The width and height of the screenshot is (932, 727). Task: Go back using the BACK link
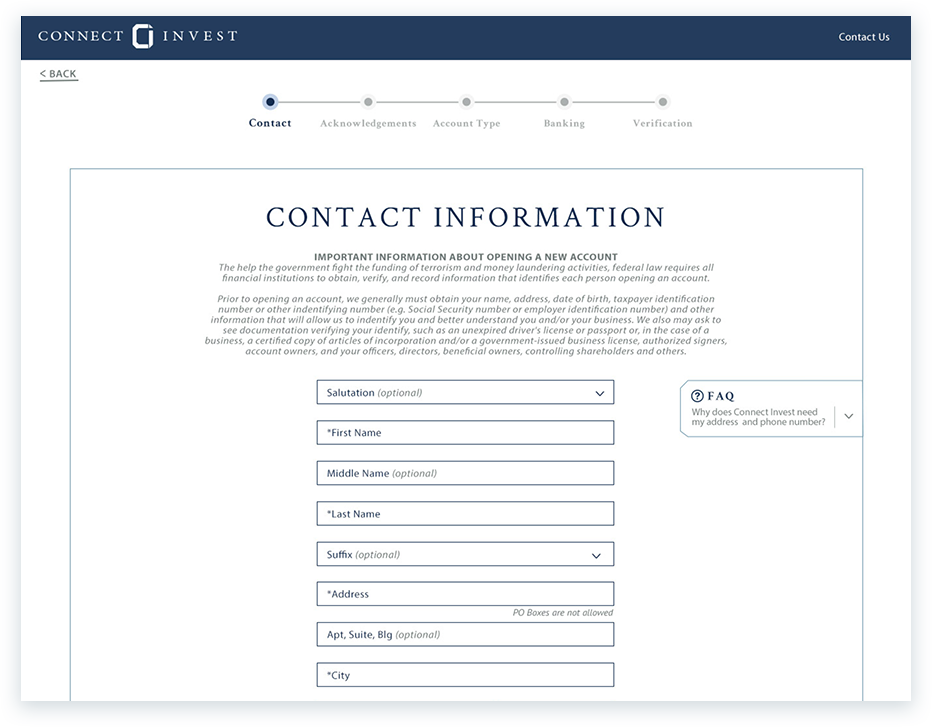(x=57, y=73)
